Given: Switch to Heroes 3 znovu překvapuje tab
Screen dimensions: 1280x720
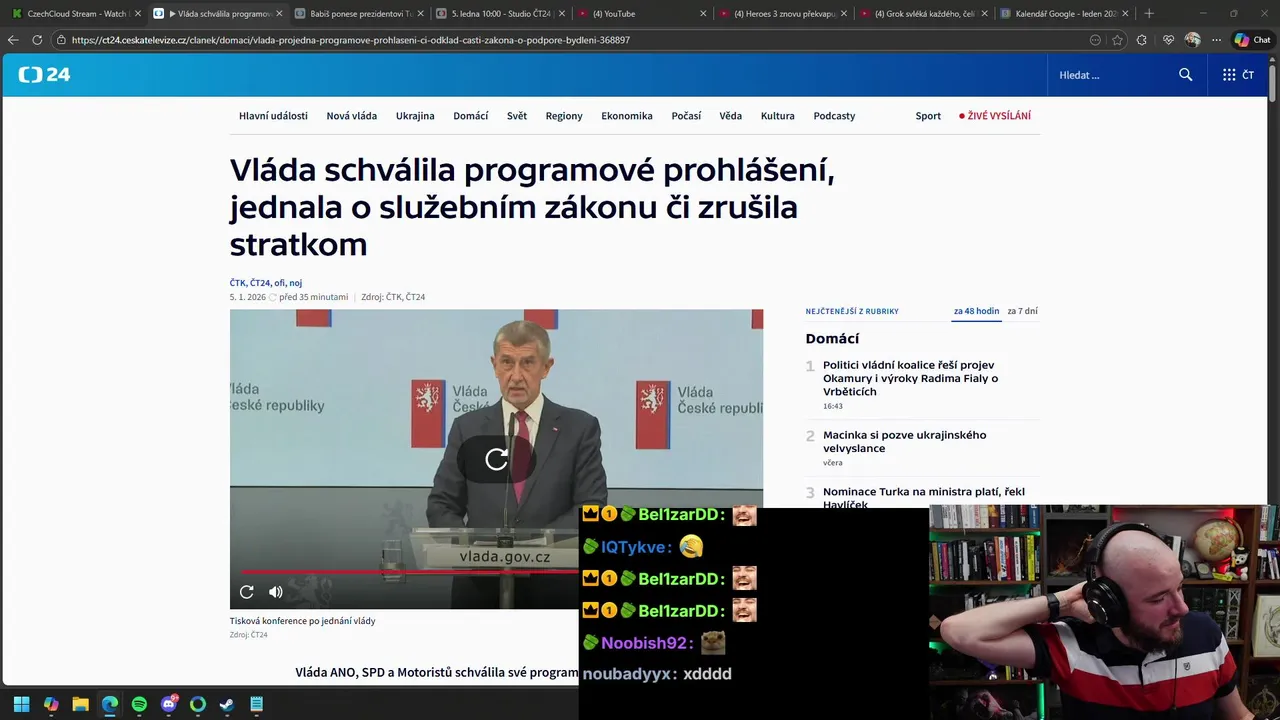Looking at the screenshot, I should pos(783,14).
